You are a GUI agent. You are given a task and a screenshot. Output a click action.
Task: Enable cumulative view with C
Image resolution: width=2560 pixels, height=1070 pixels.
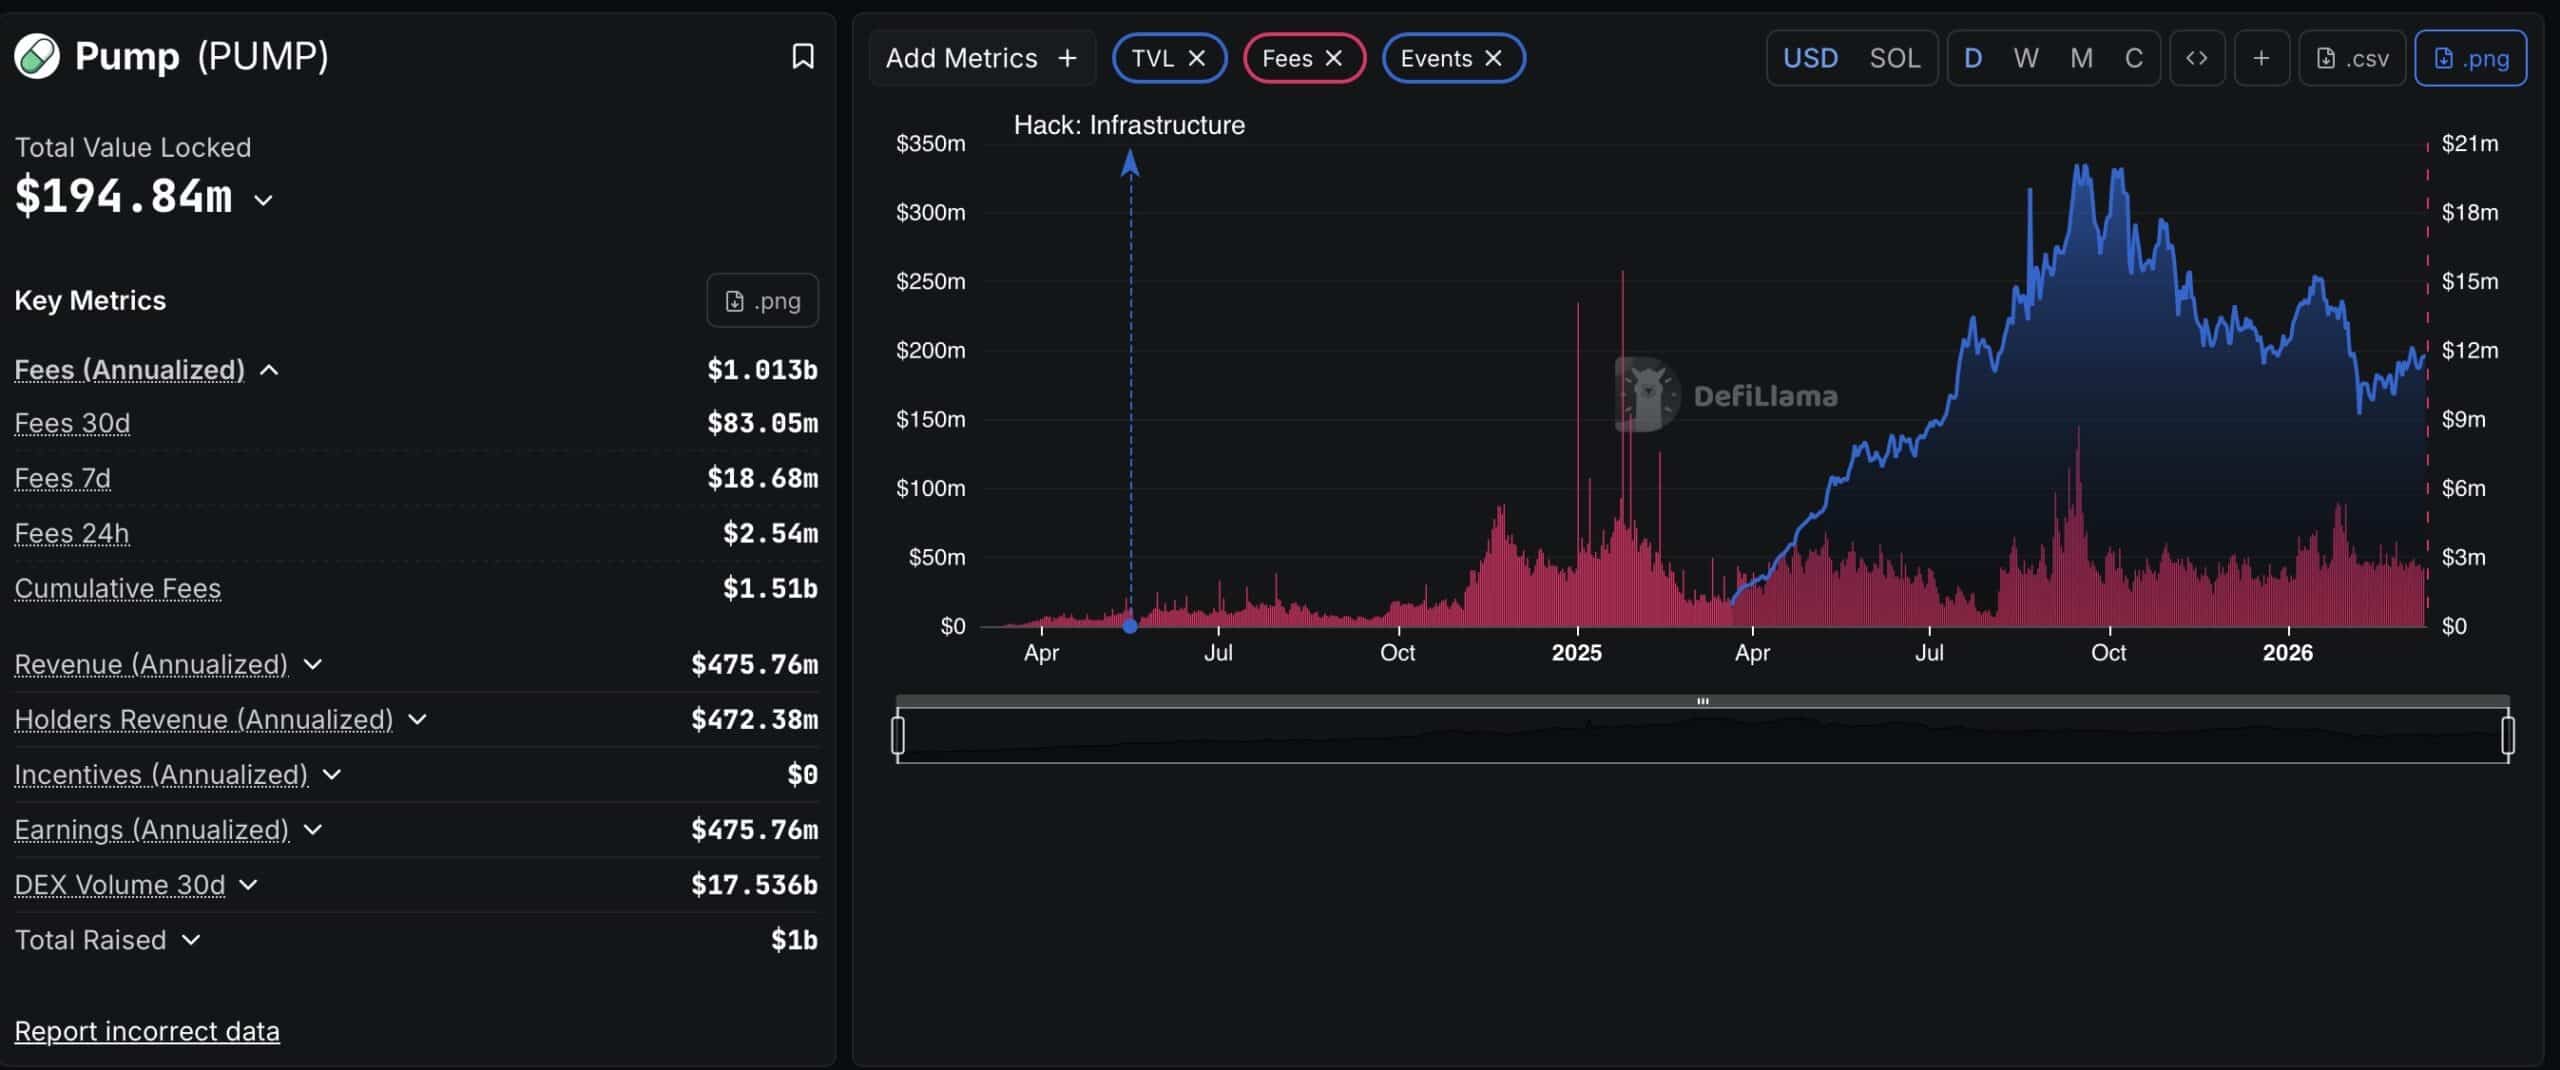click(x=2134, y=57)
